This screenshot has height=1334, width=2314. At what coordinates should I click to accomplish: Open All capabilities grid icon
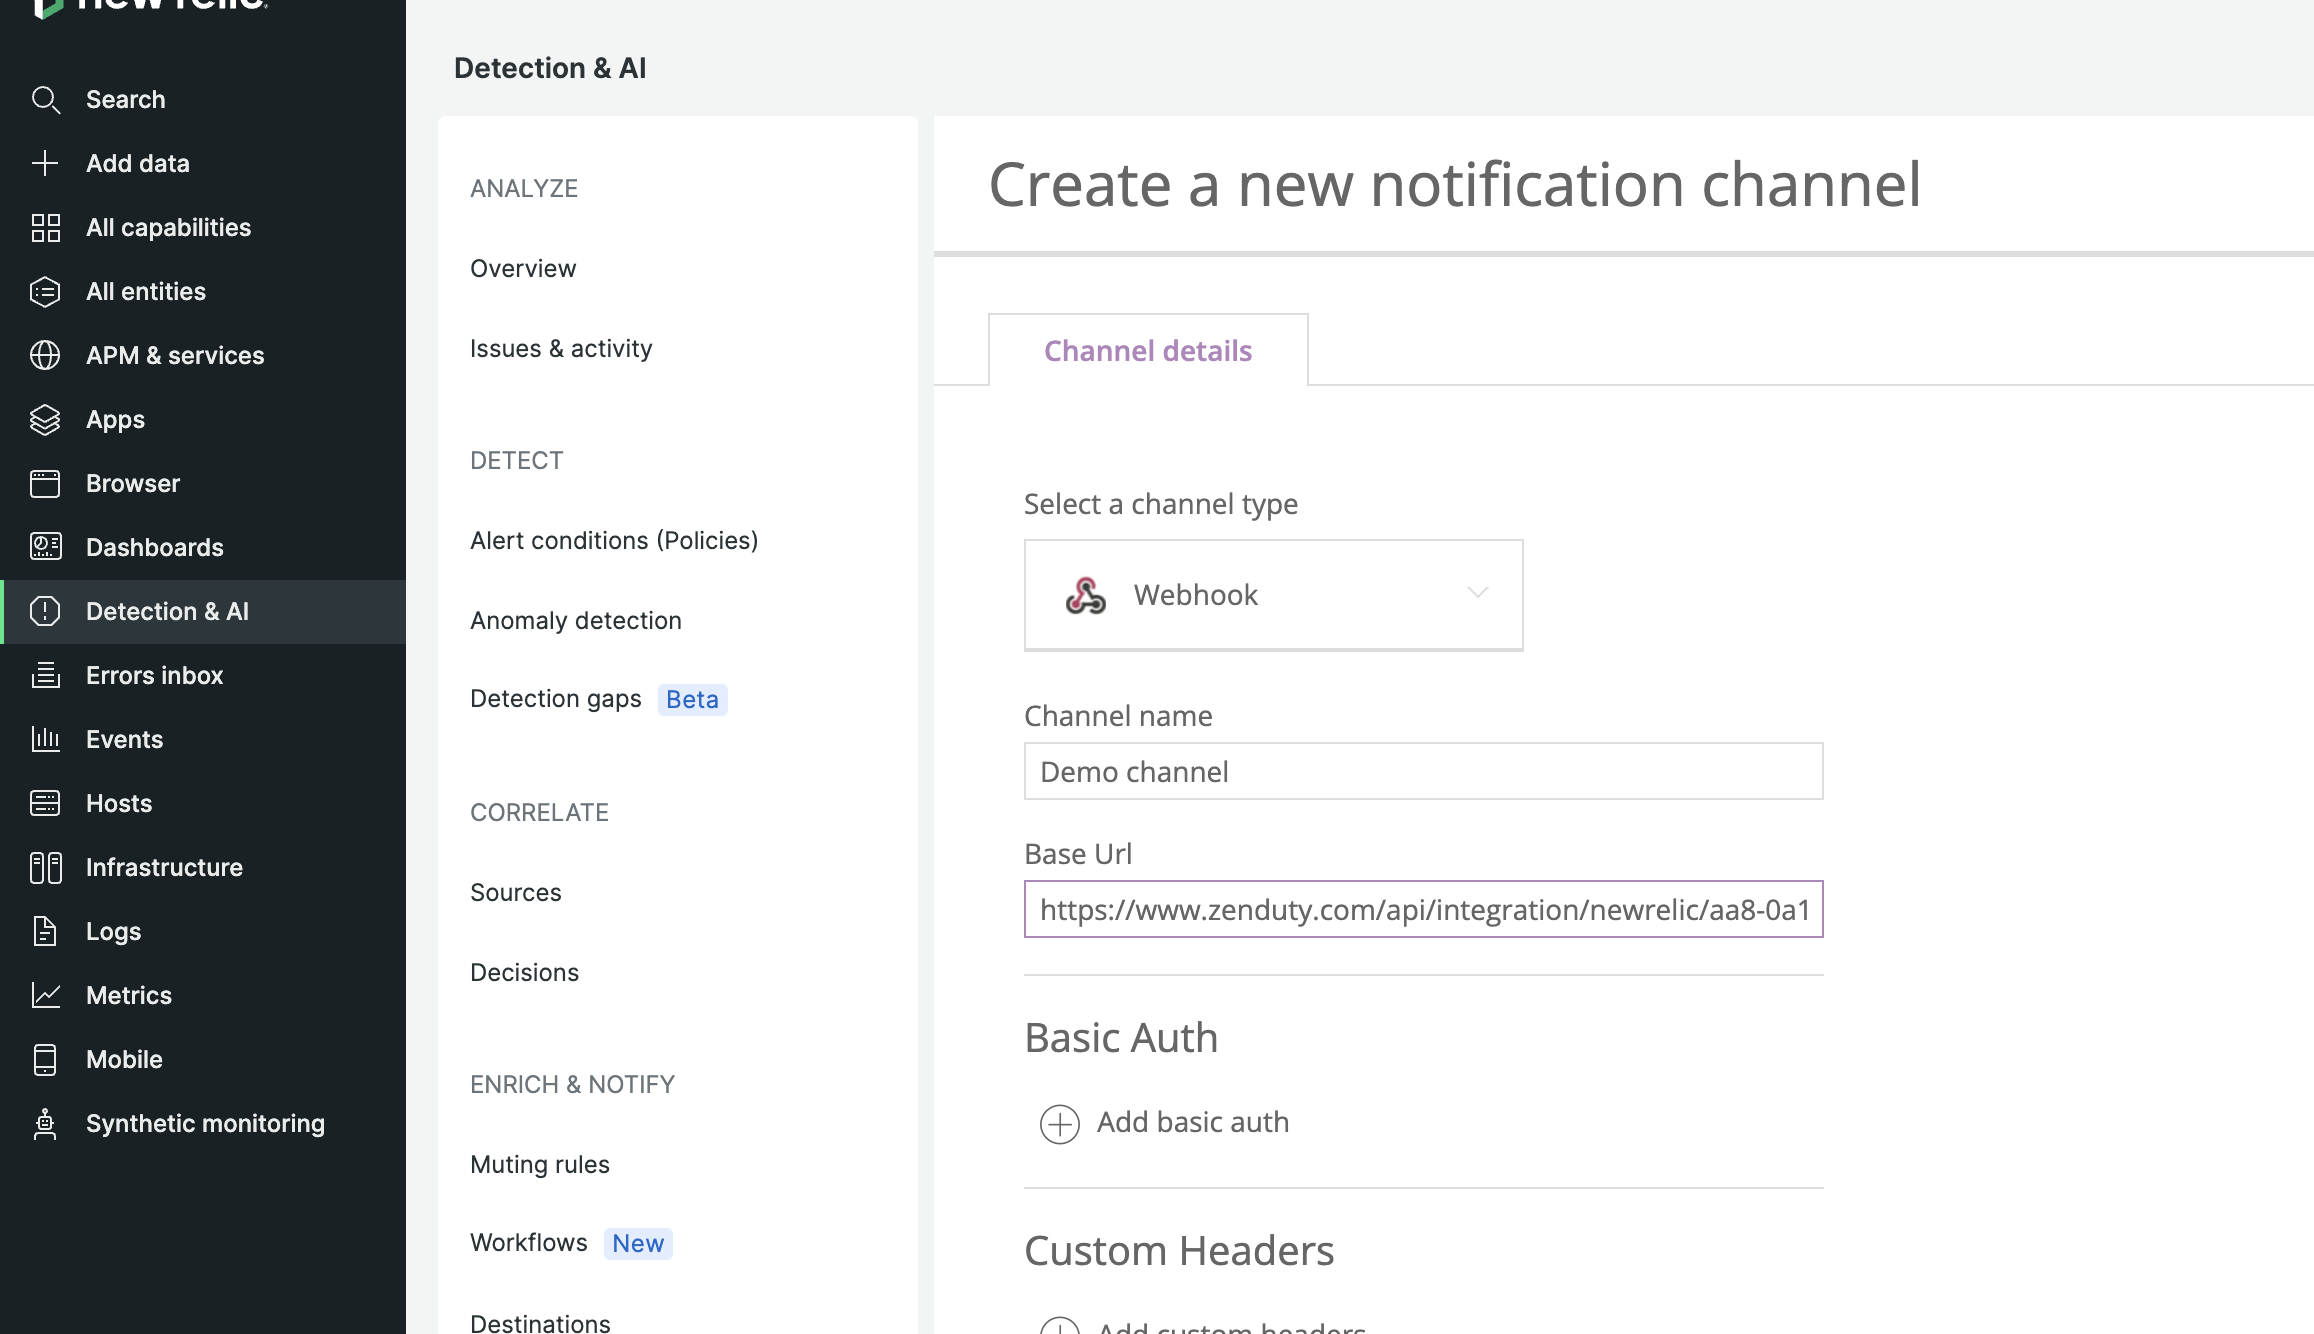point(45,228)
